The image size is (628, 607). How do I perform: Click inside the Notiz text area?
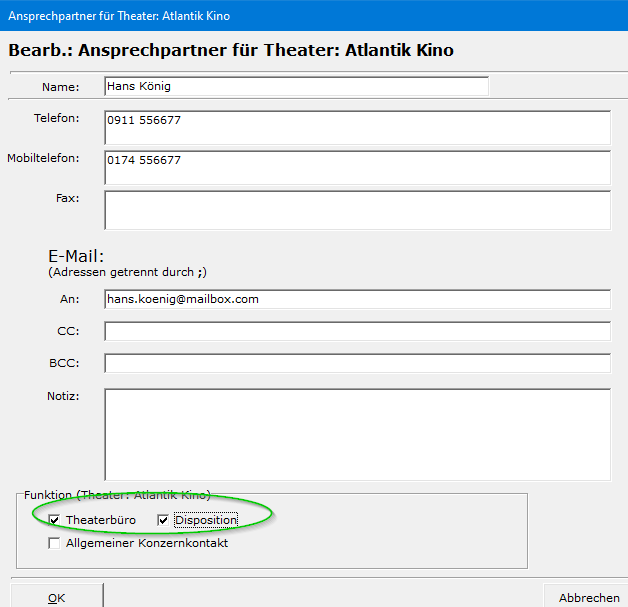tap(357, 434)
